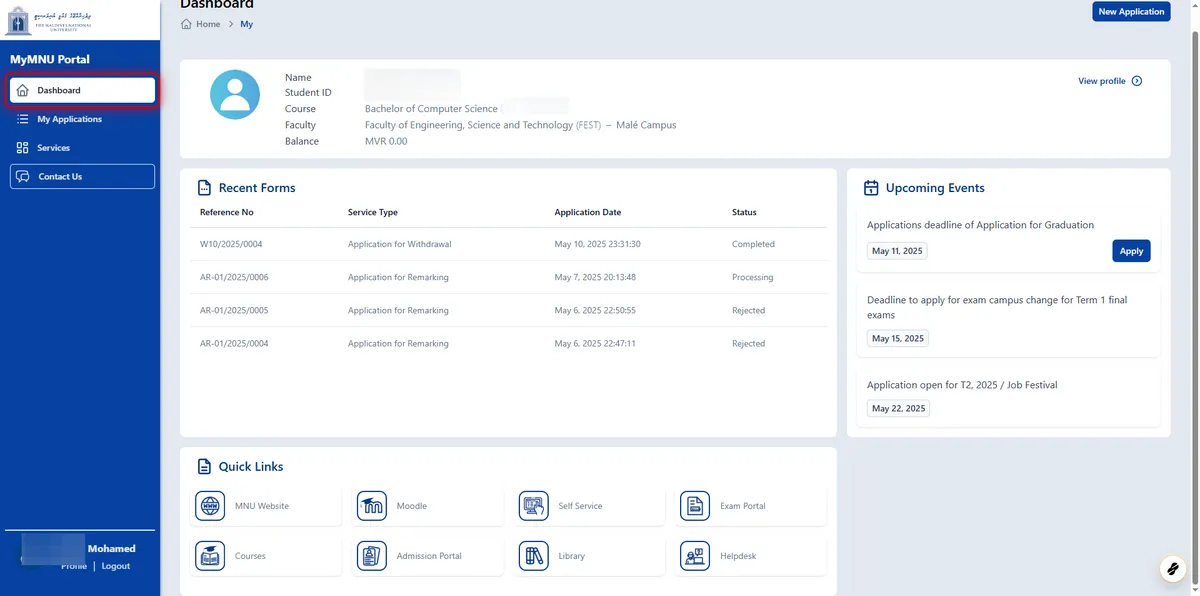1200x596 pixels.
Task: Click the Exam Portal icon
Action: point(695,506)
